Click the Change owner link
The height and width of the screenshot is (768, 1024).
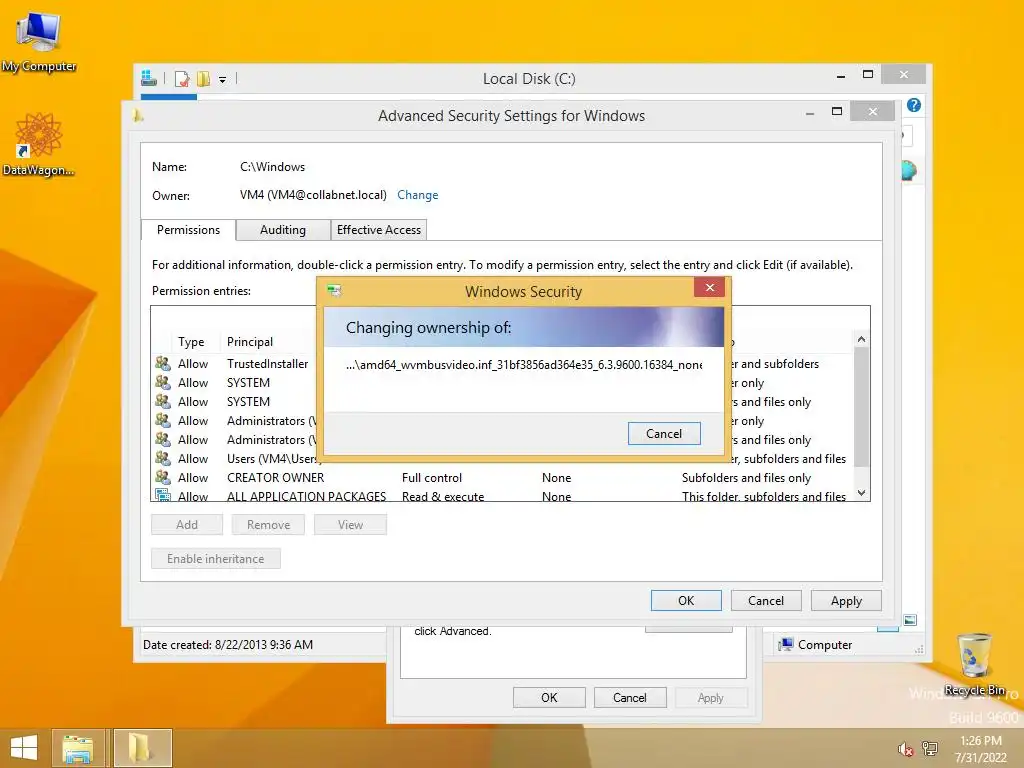pos(417,195)
